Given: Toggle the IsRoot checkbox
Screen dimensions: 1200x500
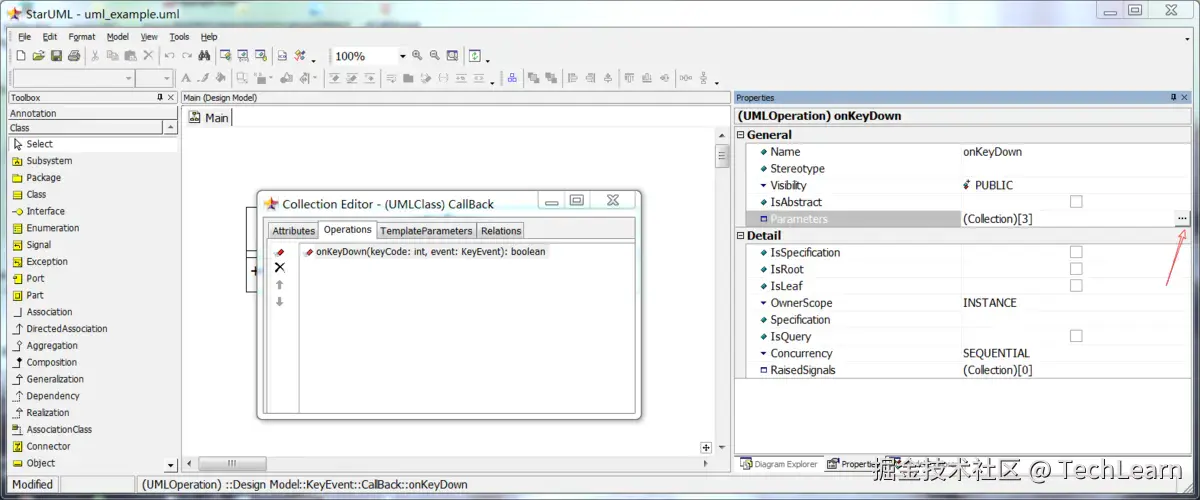Looking at the screenshot, I should (1076, 269).
